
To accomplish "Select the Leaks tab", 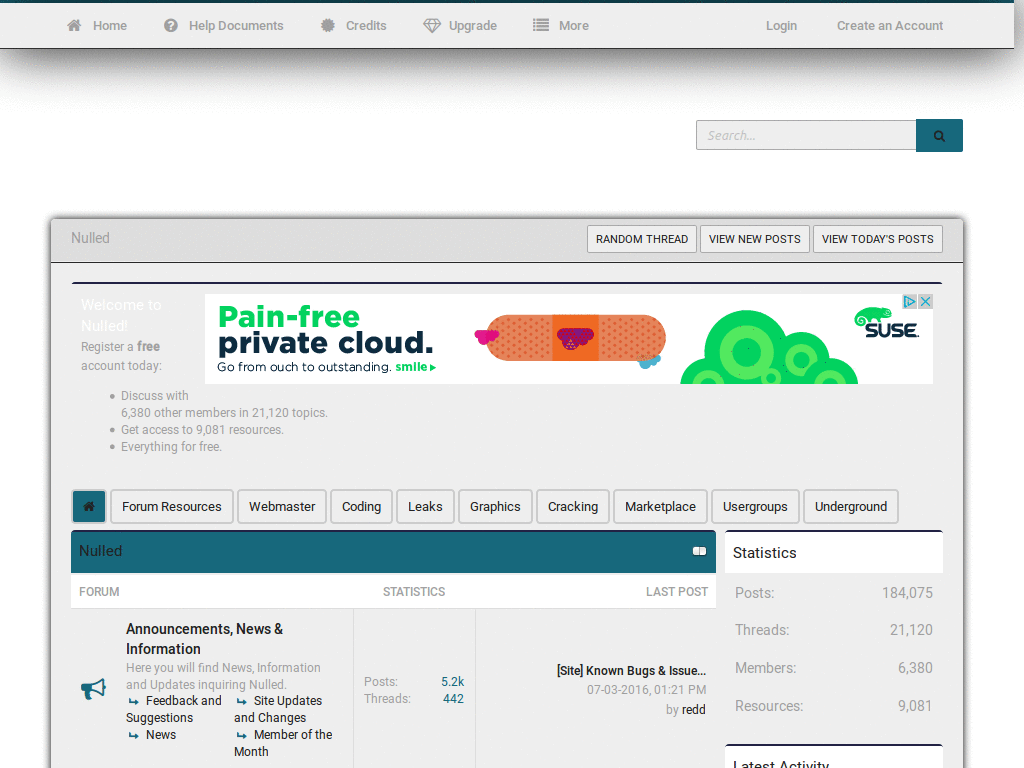I will click(425, 506).
